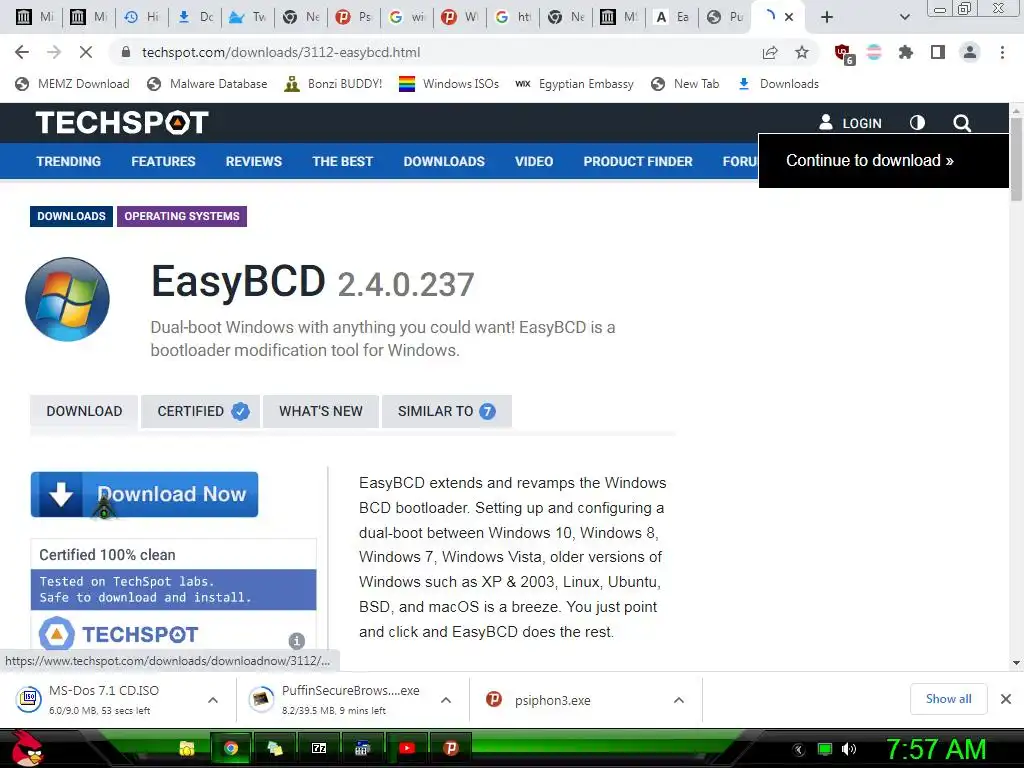
Task: Select the SIMILAR TO tab
Action: [x=447, y=411]
